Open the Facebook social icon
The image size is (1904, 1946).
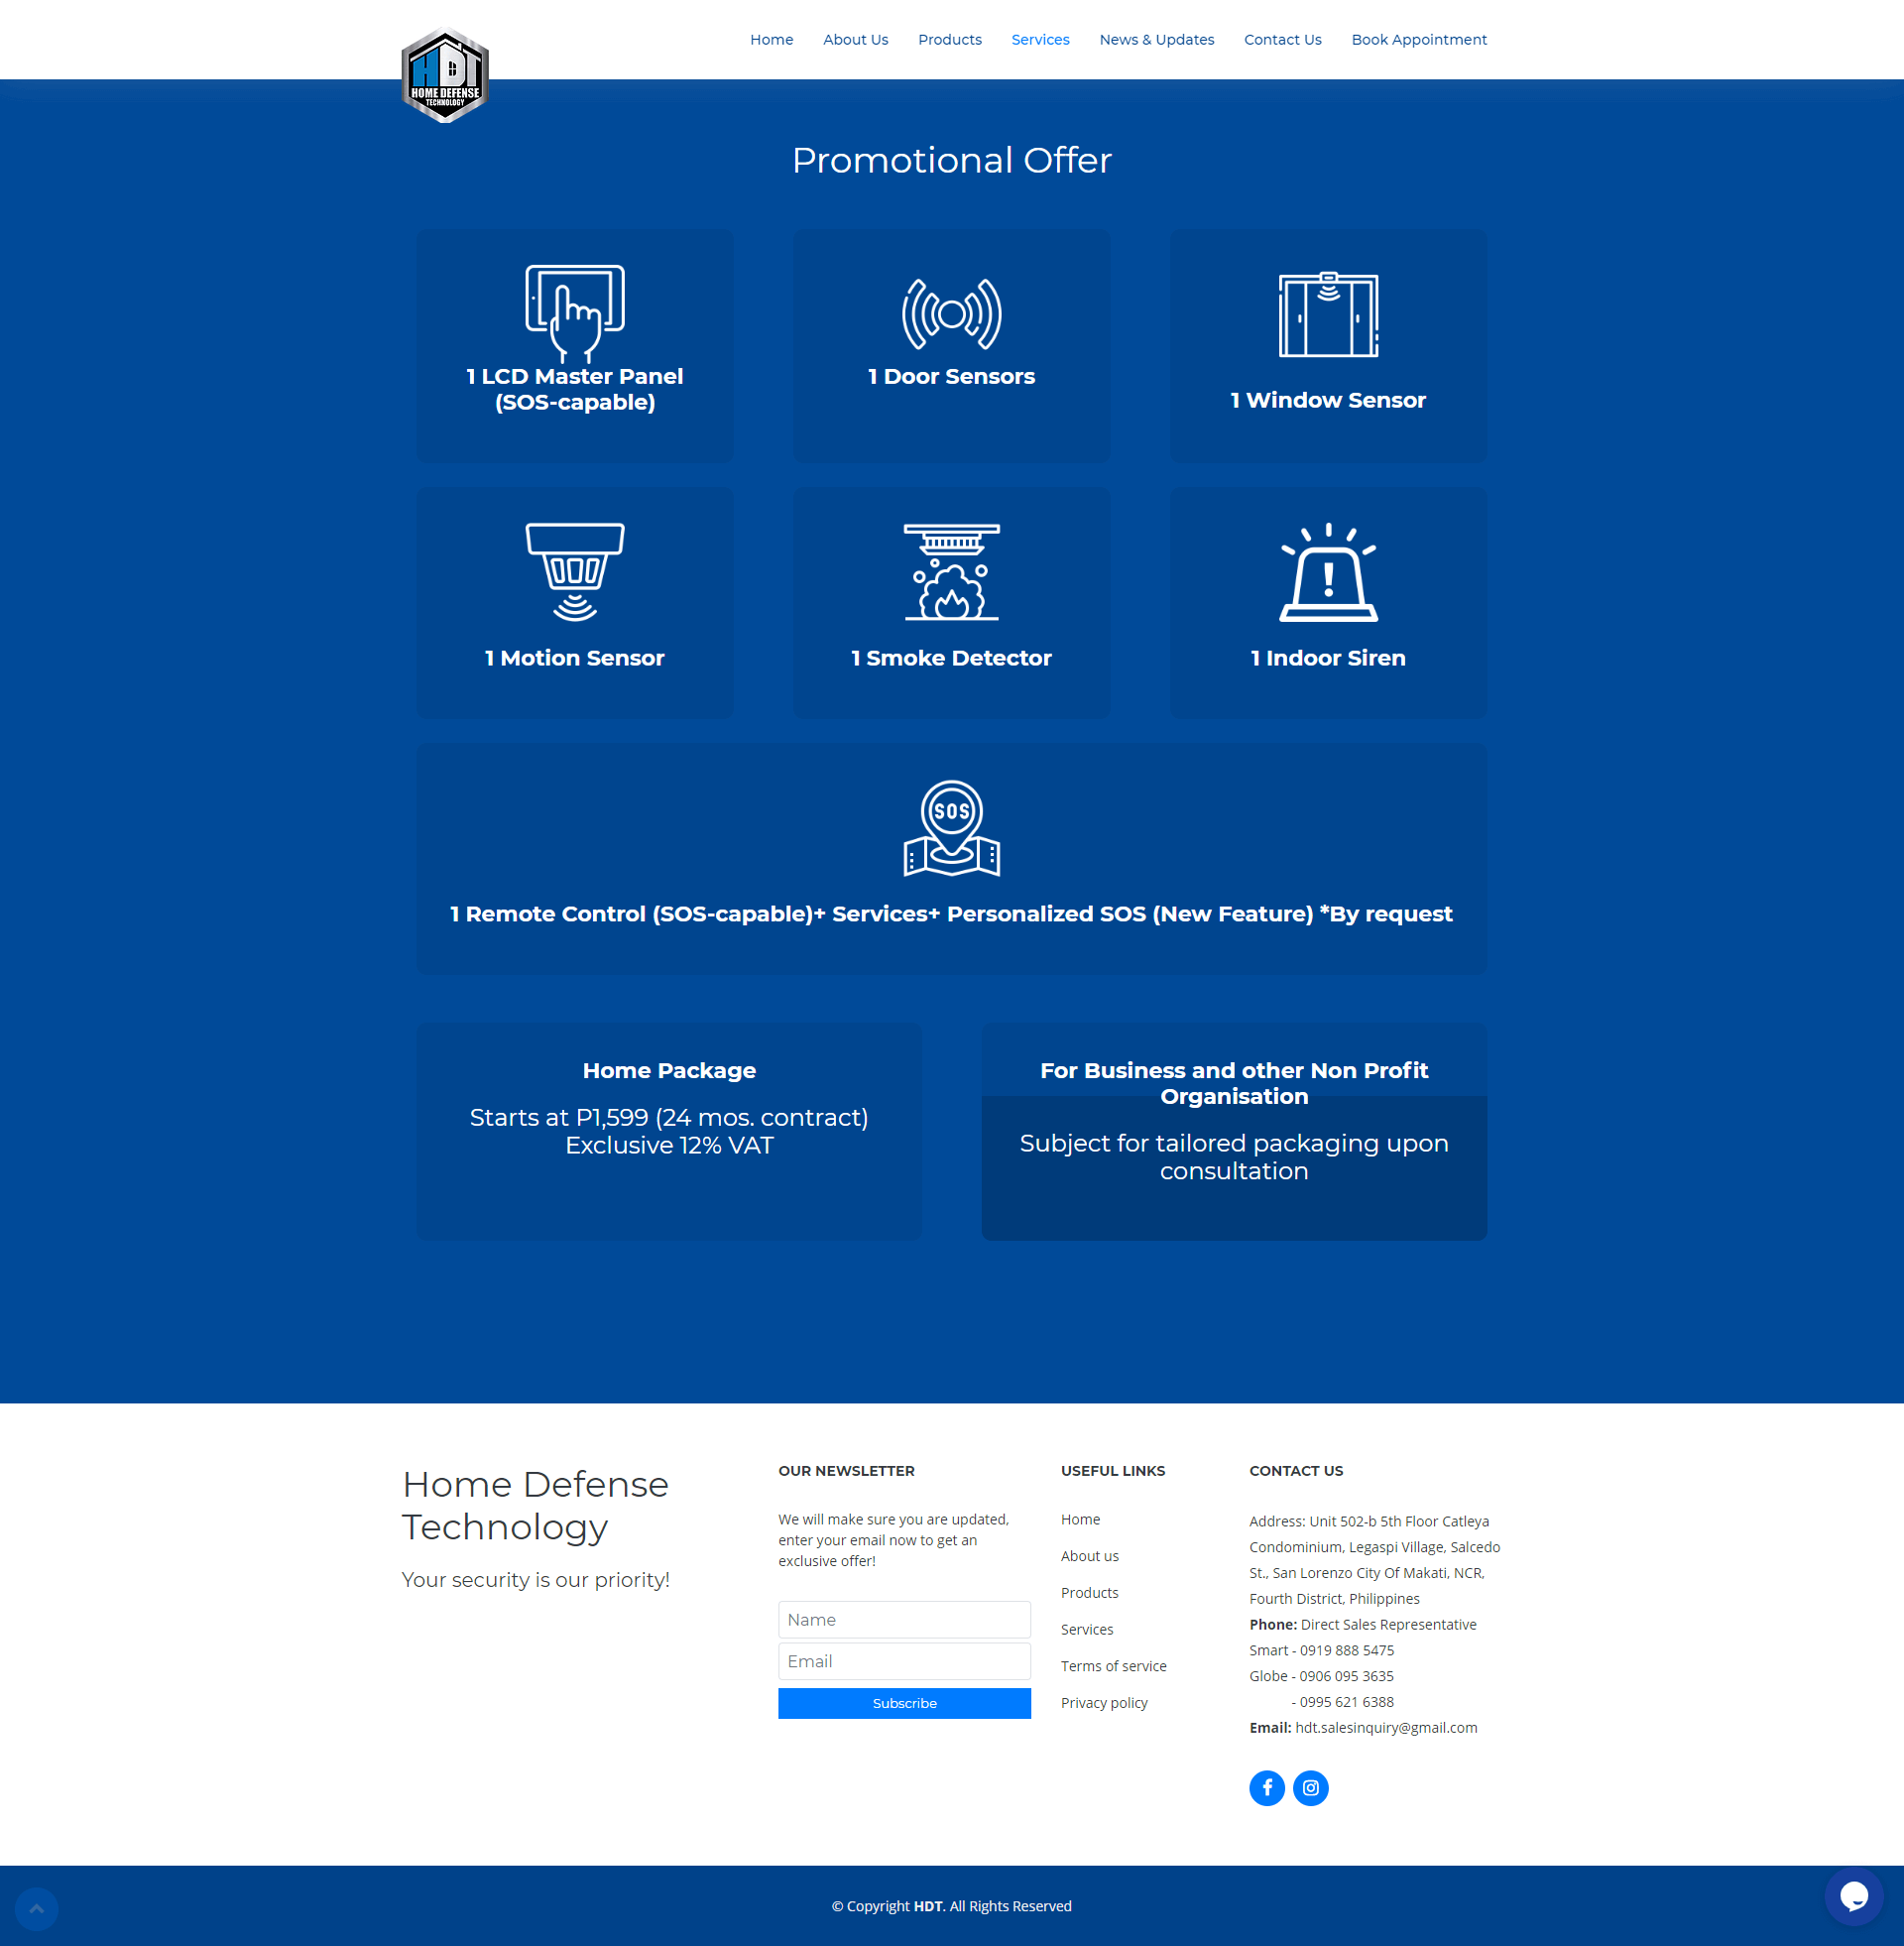[1267, 1788]
